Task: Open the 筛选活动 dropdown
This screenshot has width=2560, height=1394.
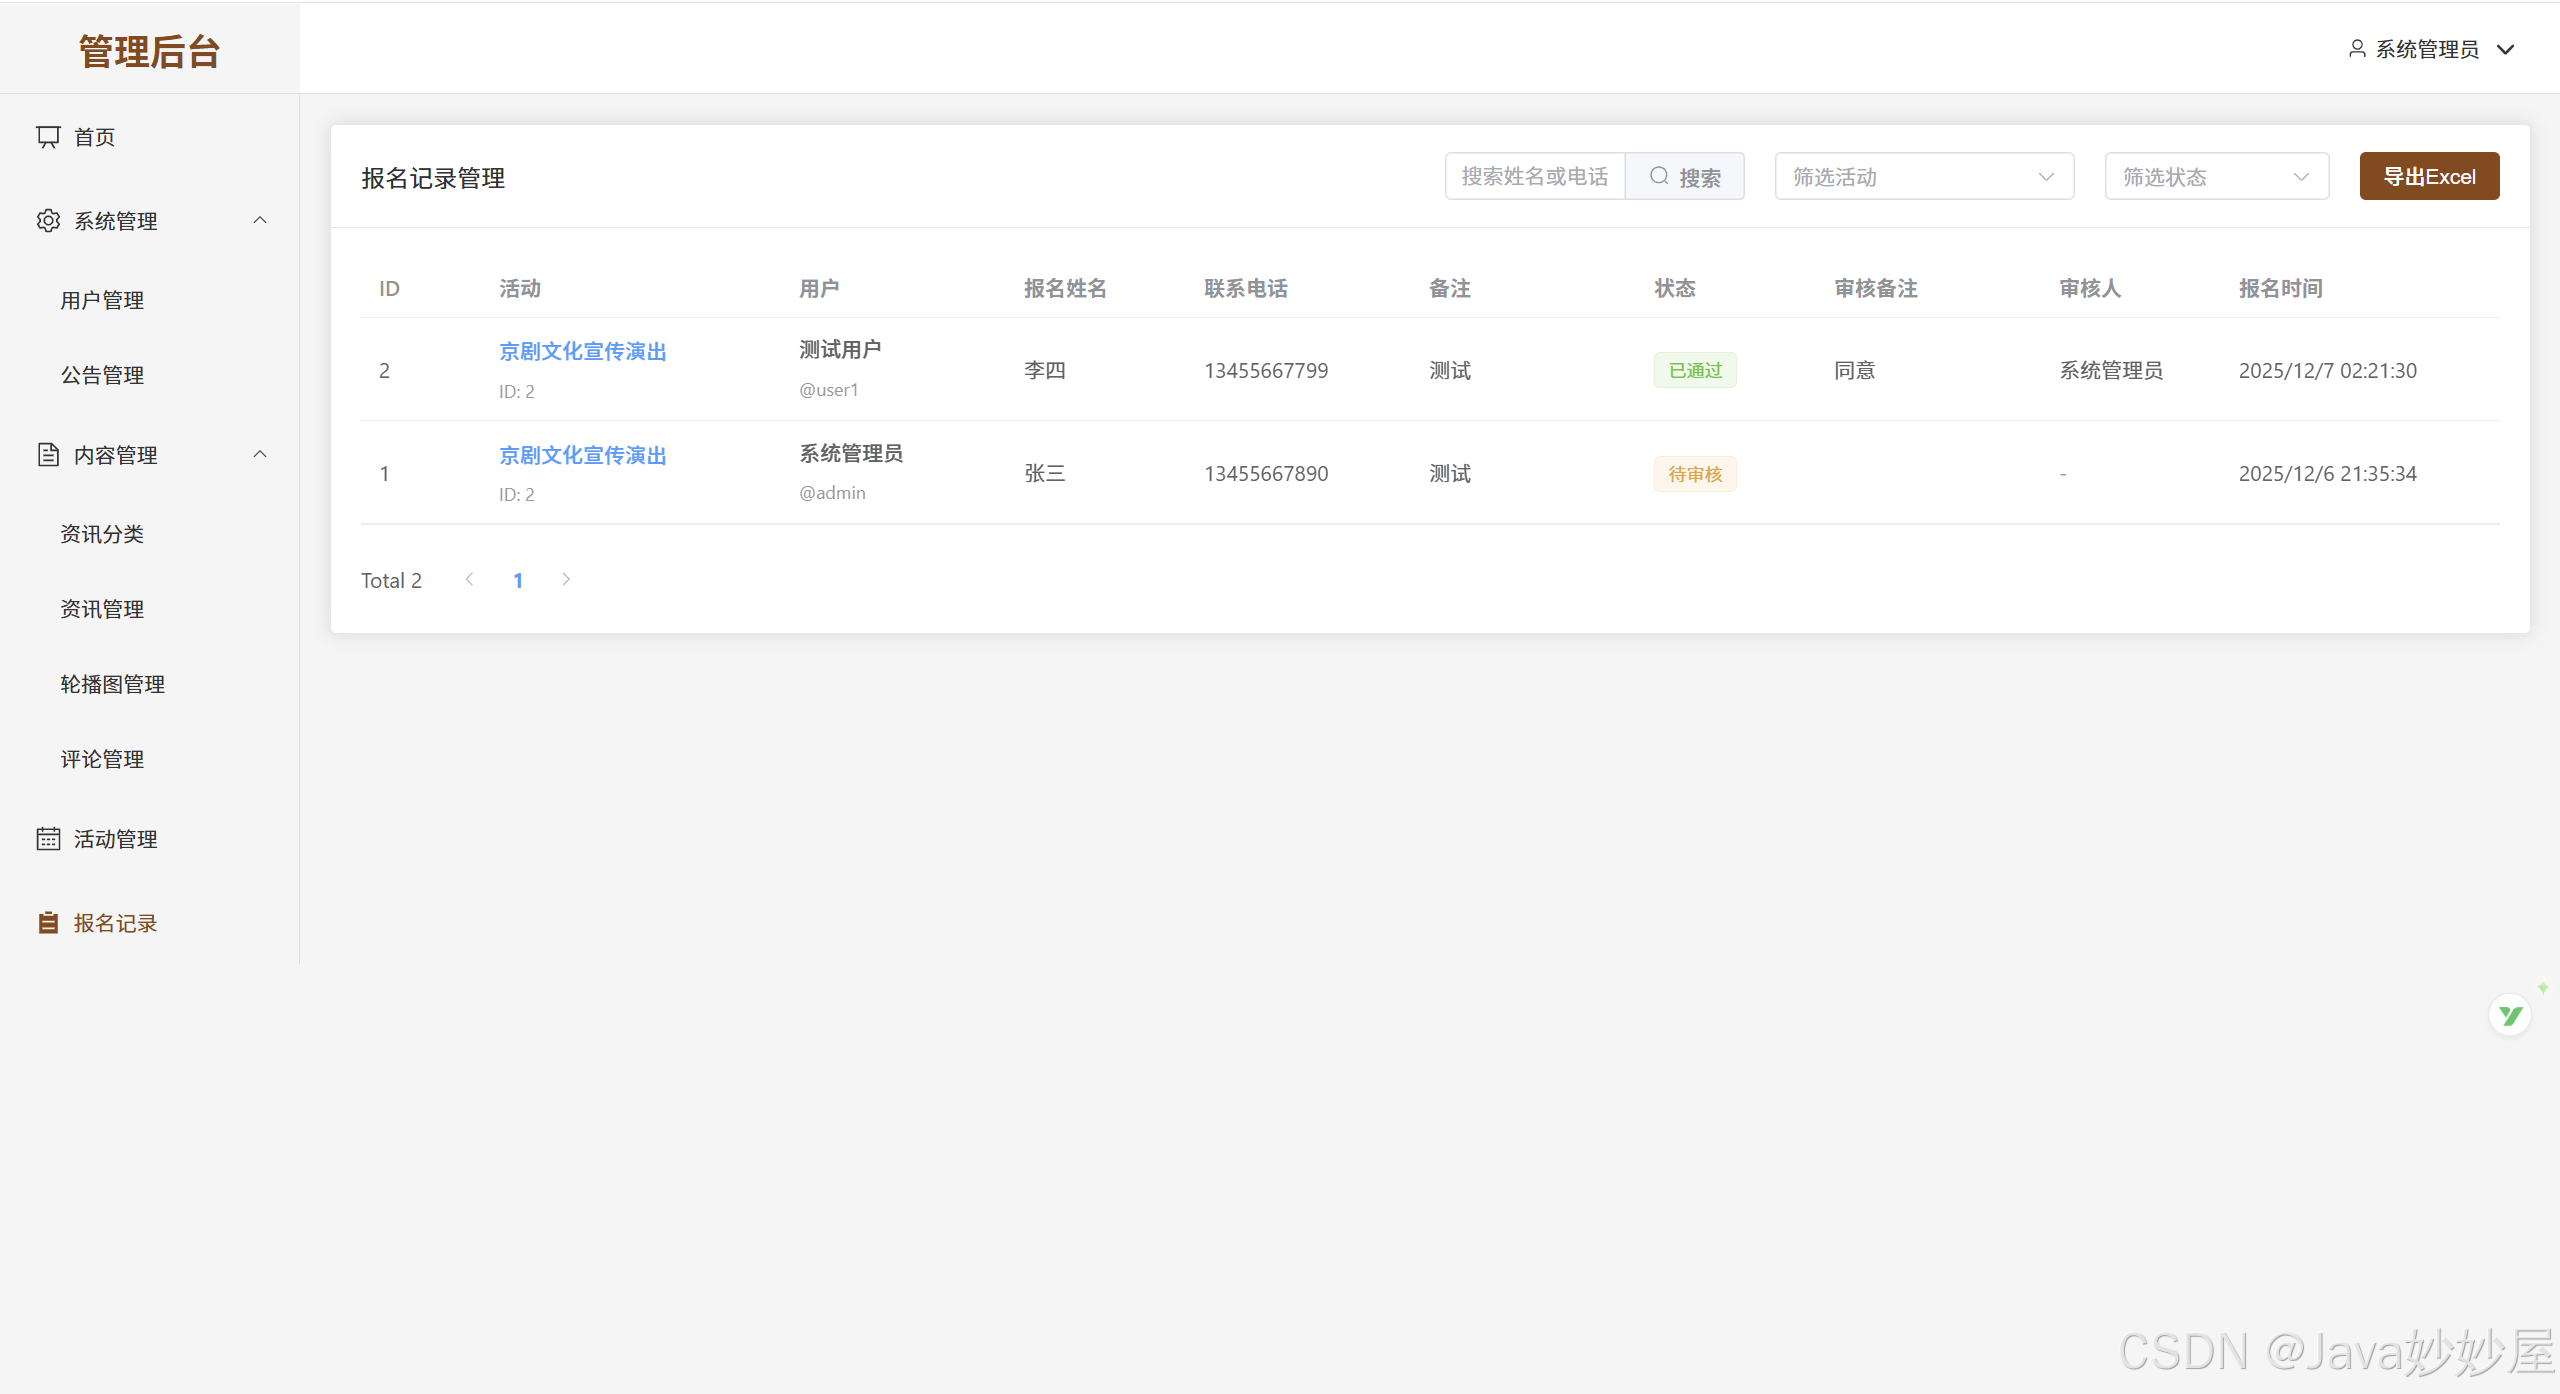Action: pos(1923,177)
